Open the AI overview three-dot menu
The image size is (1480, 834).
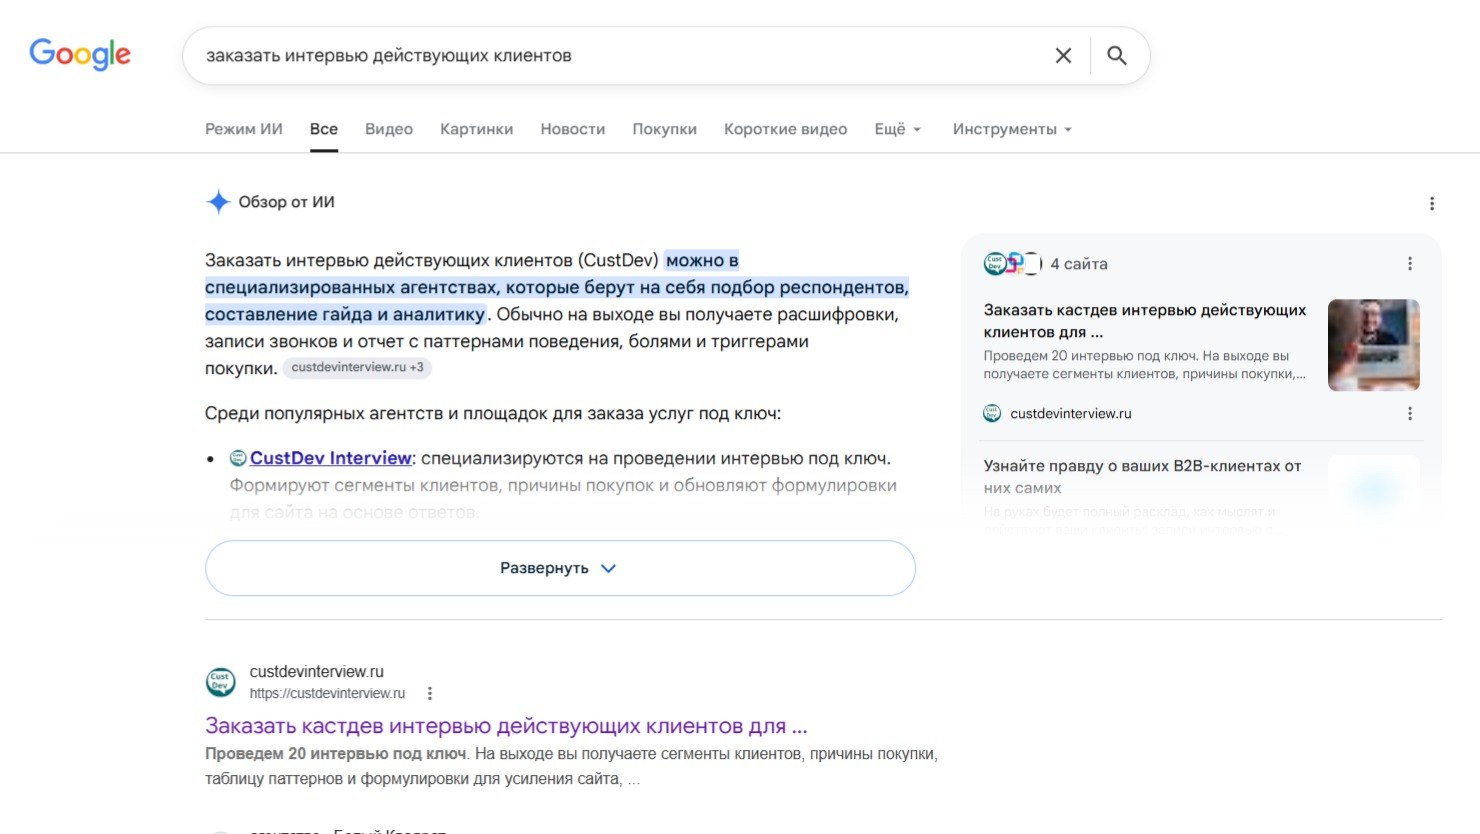1432,204
